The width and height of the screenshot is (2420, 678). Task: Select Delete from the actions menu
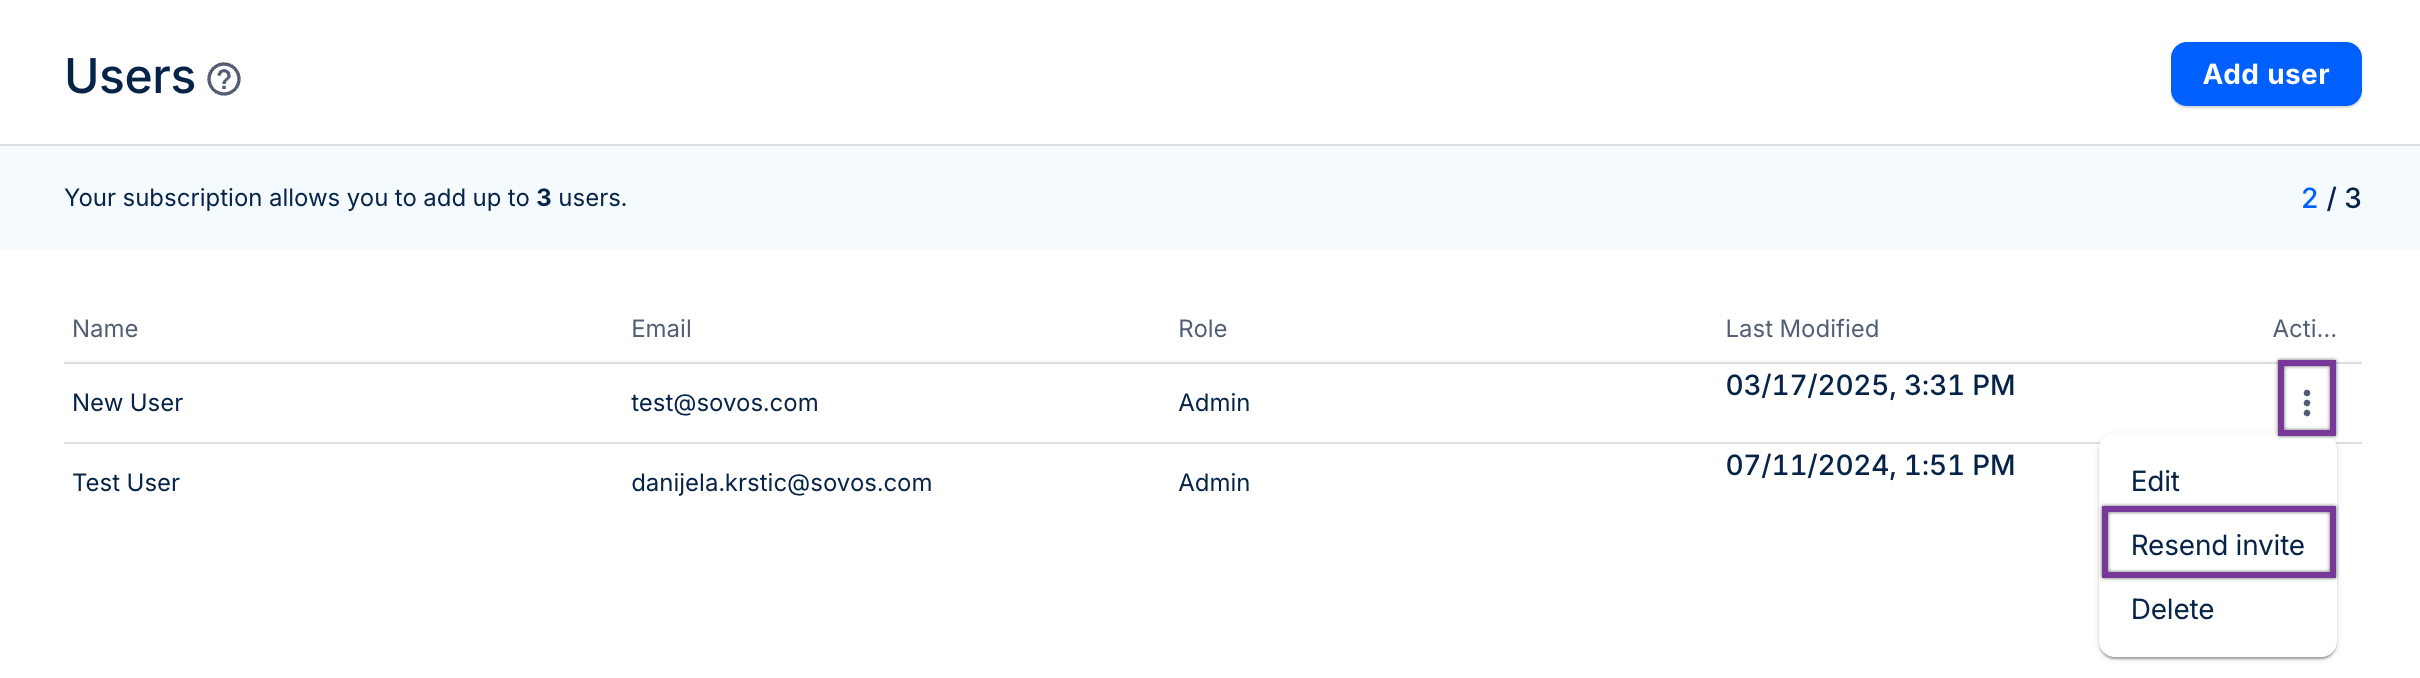(2172, 609)
